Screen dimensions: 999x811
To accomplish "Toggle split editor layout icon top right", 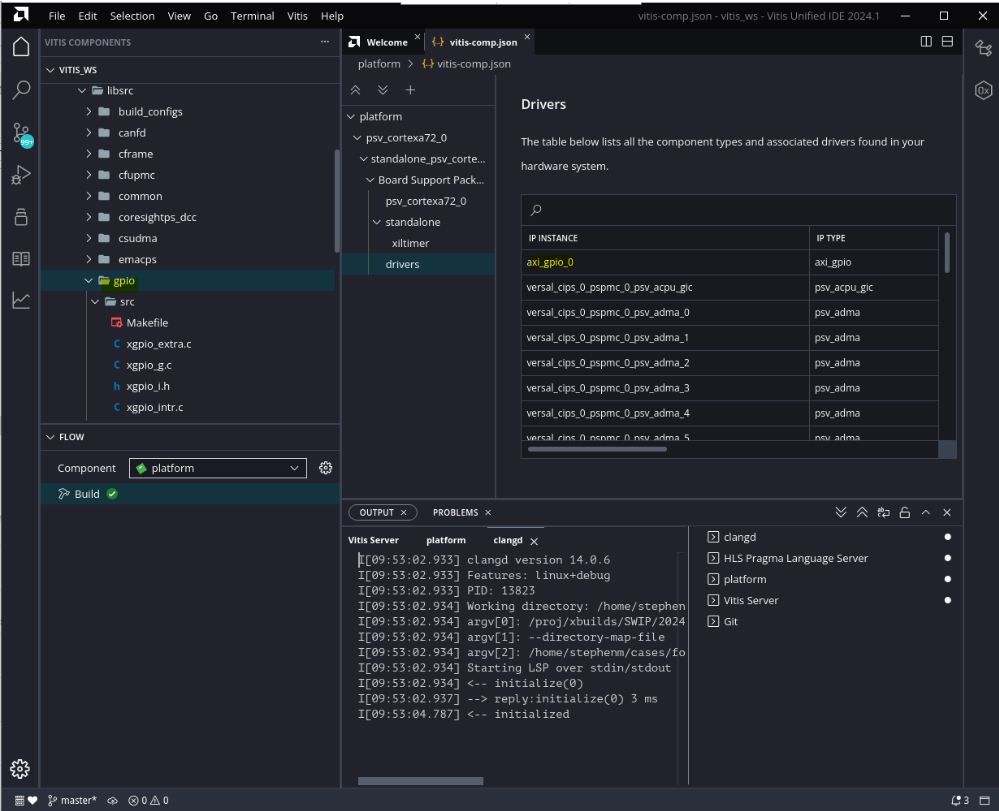I will pyautogui.click(x=926, y=42).
